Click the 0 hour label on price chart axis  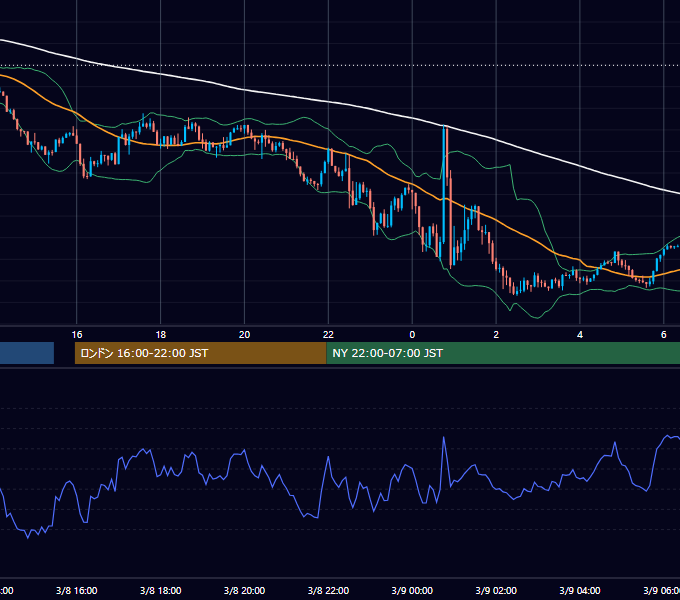[412, 335]
